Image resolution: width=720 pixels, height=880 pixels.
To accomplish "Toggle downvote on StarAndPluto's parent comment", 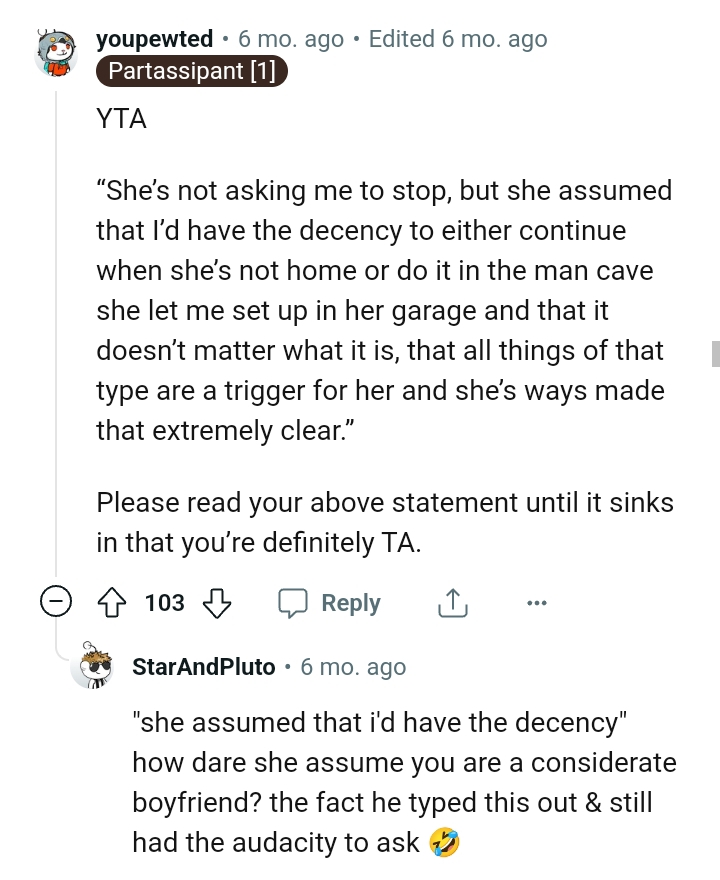I will [x=216, y=603].
